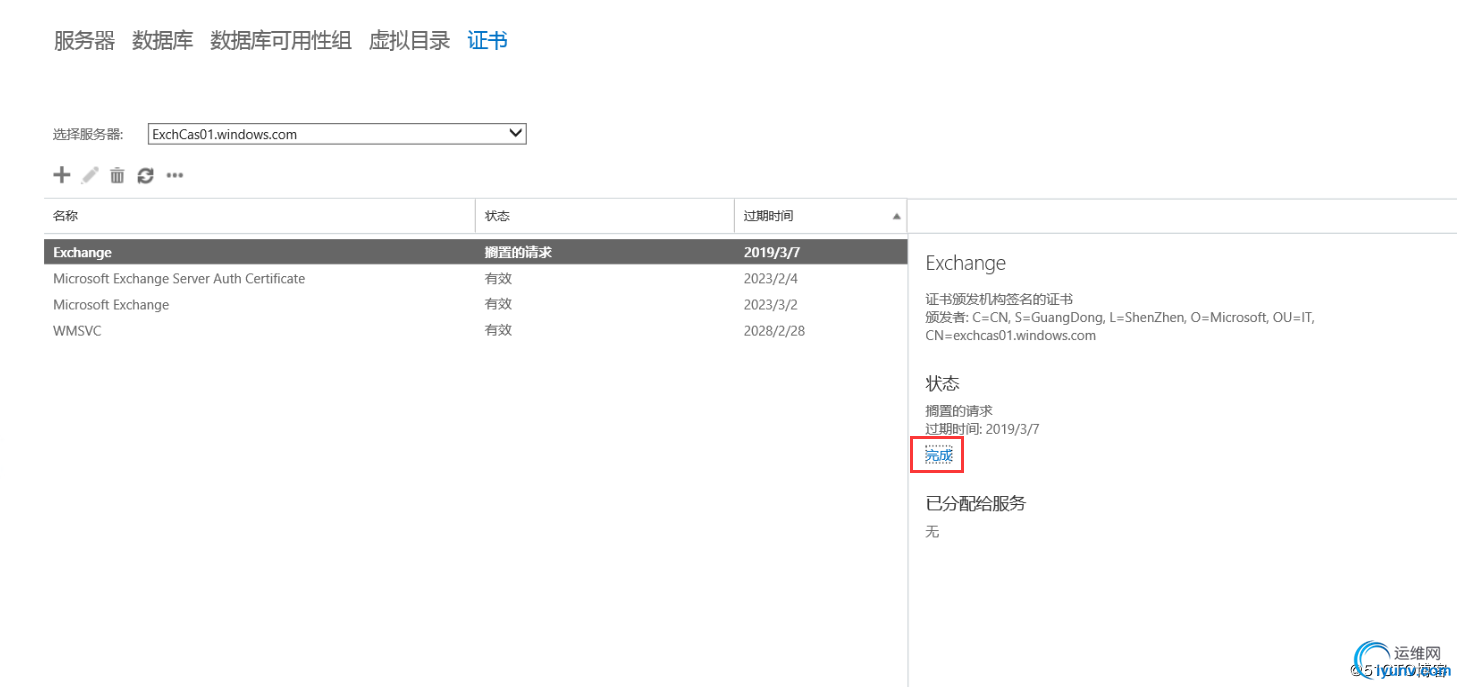
Task: Open the 选择服务器 dropdown
Action: [337, 133]
